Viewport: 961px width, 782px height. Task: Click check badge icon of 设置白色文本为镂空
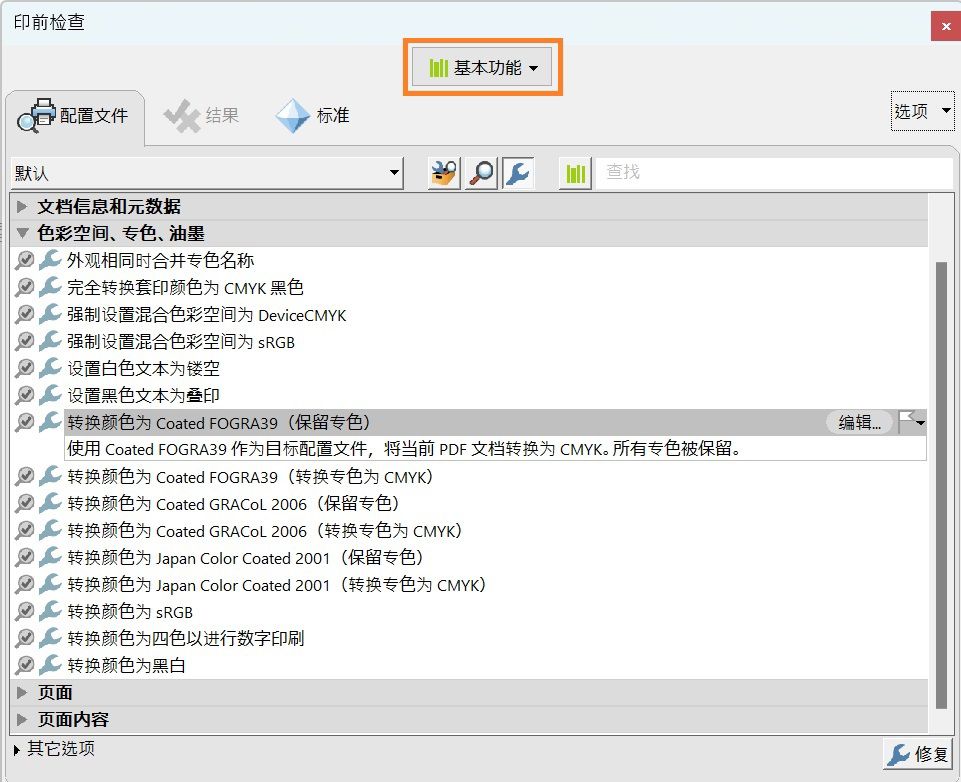tap(25, 368)
